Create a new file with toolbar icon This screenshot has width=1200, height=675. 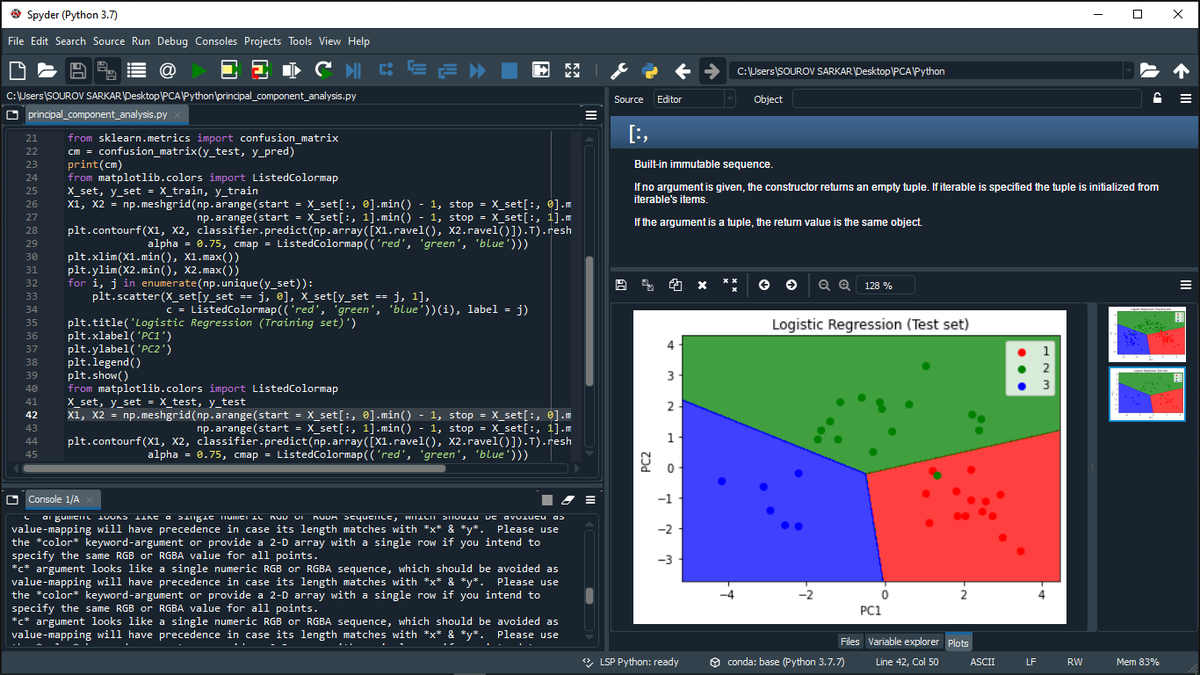point(17,71)
